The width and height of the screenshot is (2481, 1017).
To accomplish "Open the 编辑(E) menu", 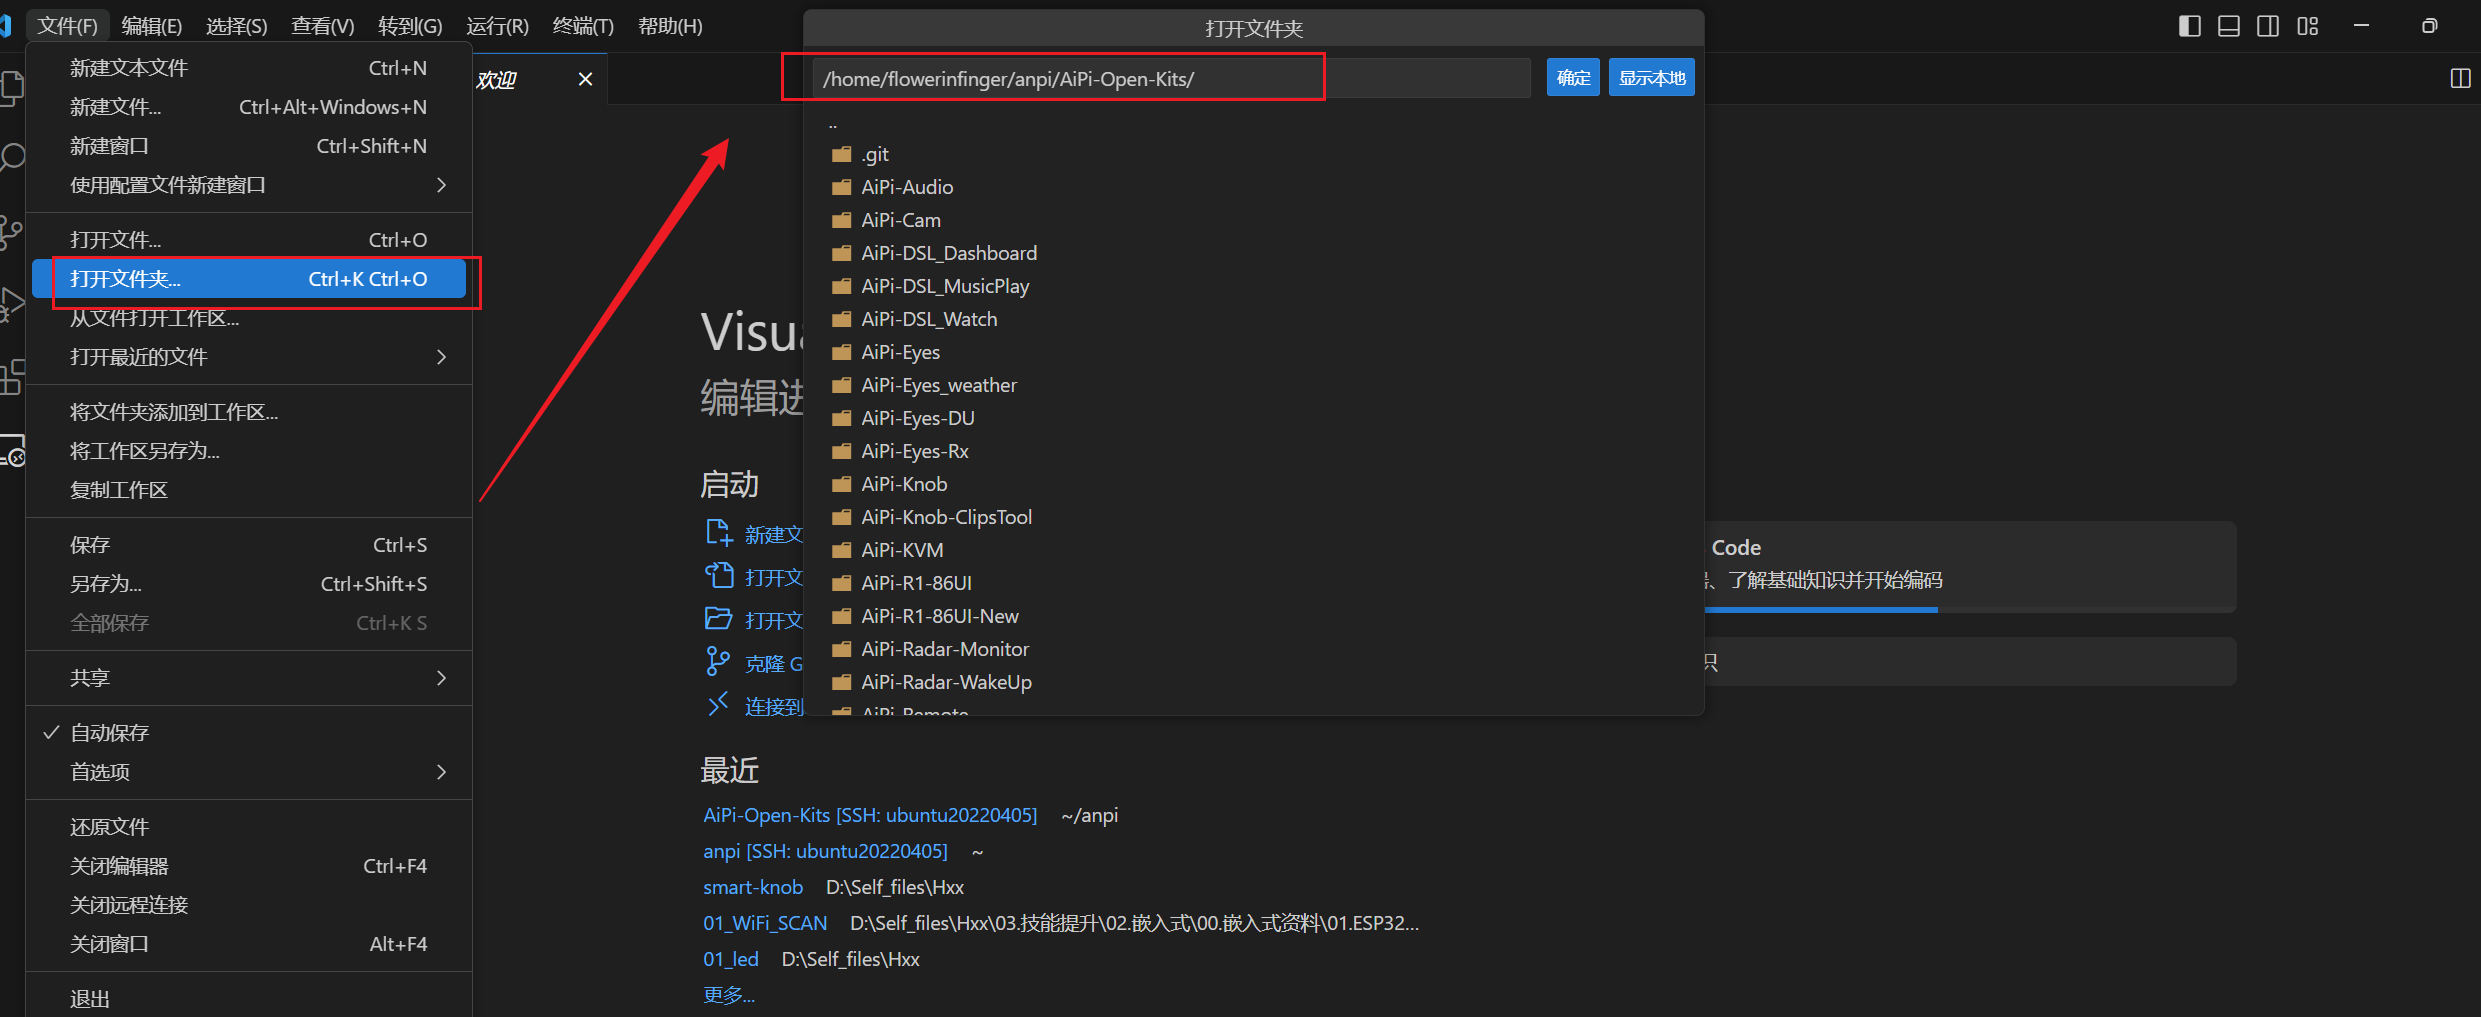I will (152, 26).
